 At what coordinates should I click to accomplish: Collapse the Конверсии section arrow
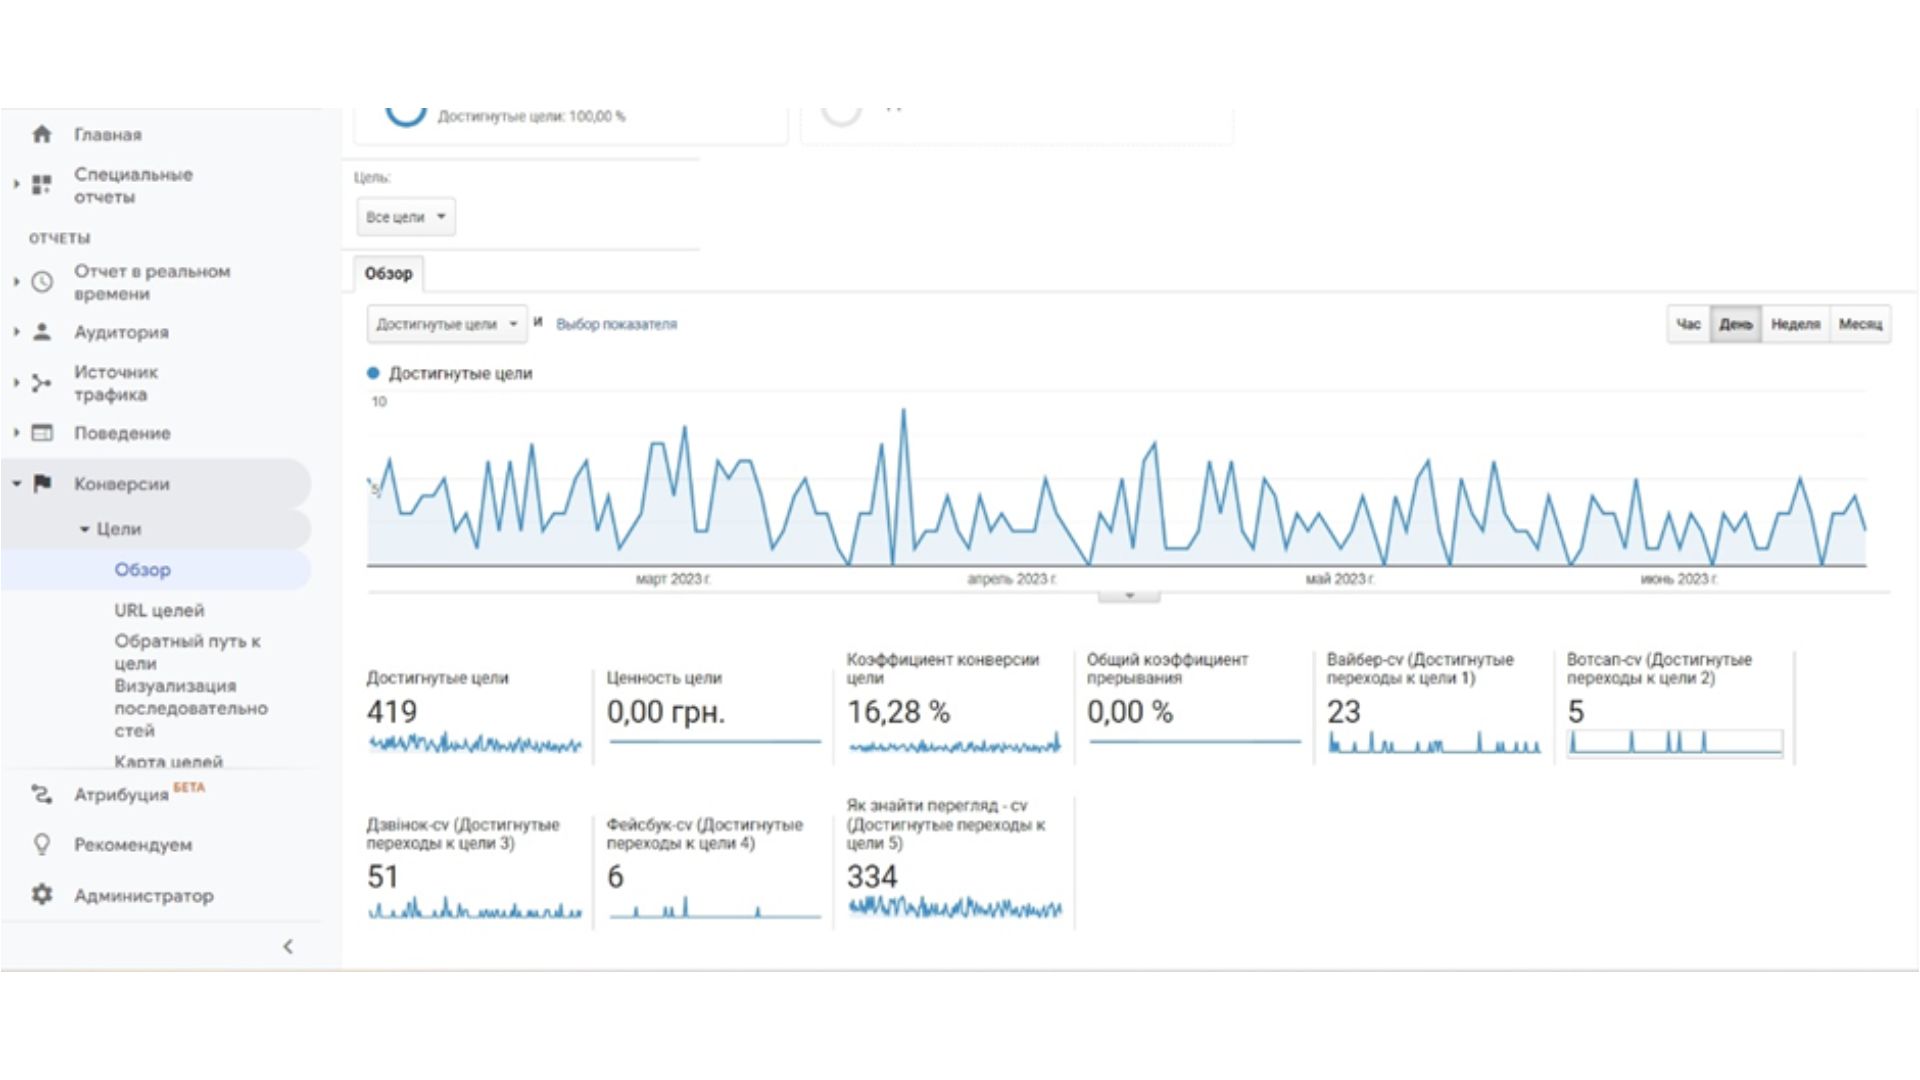[x=16, y=484]
